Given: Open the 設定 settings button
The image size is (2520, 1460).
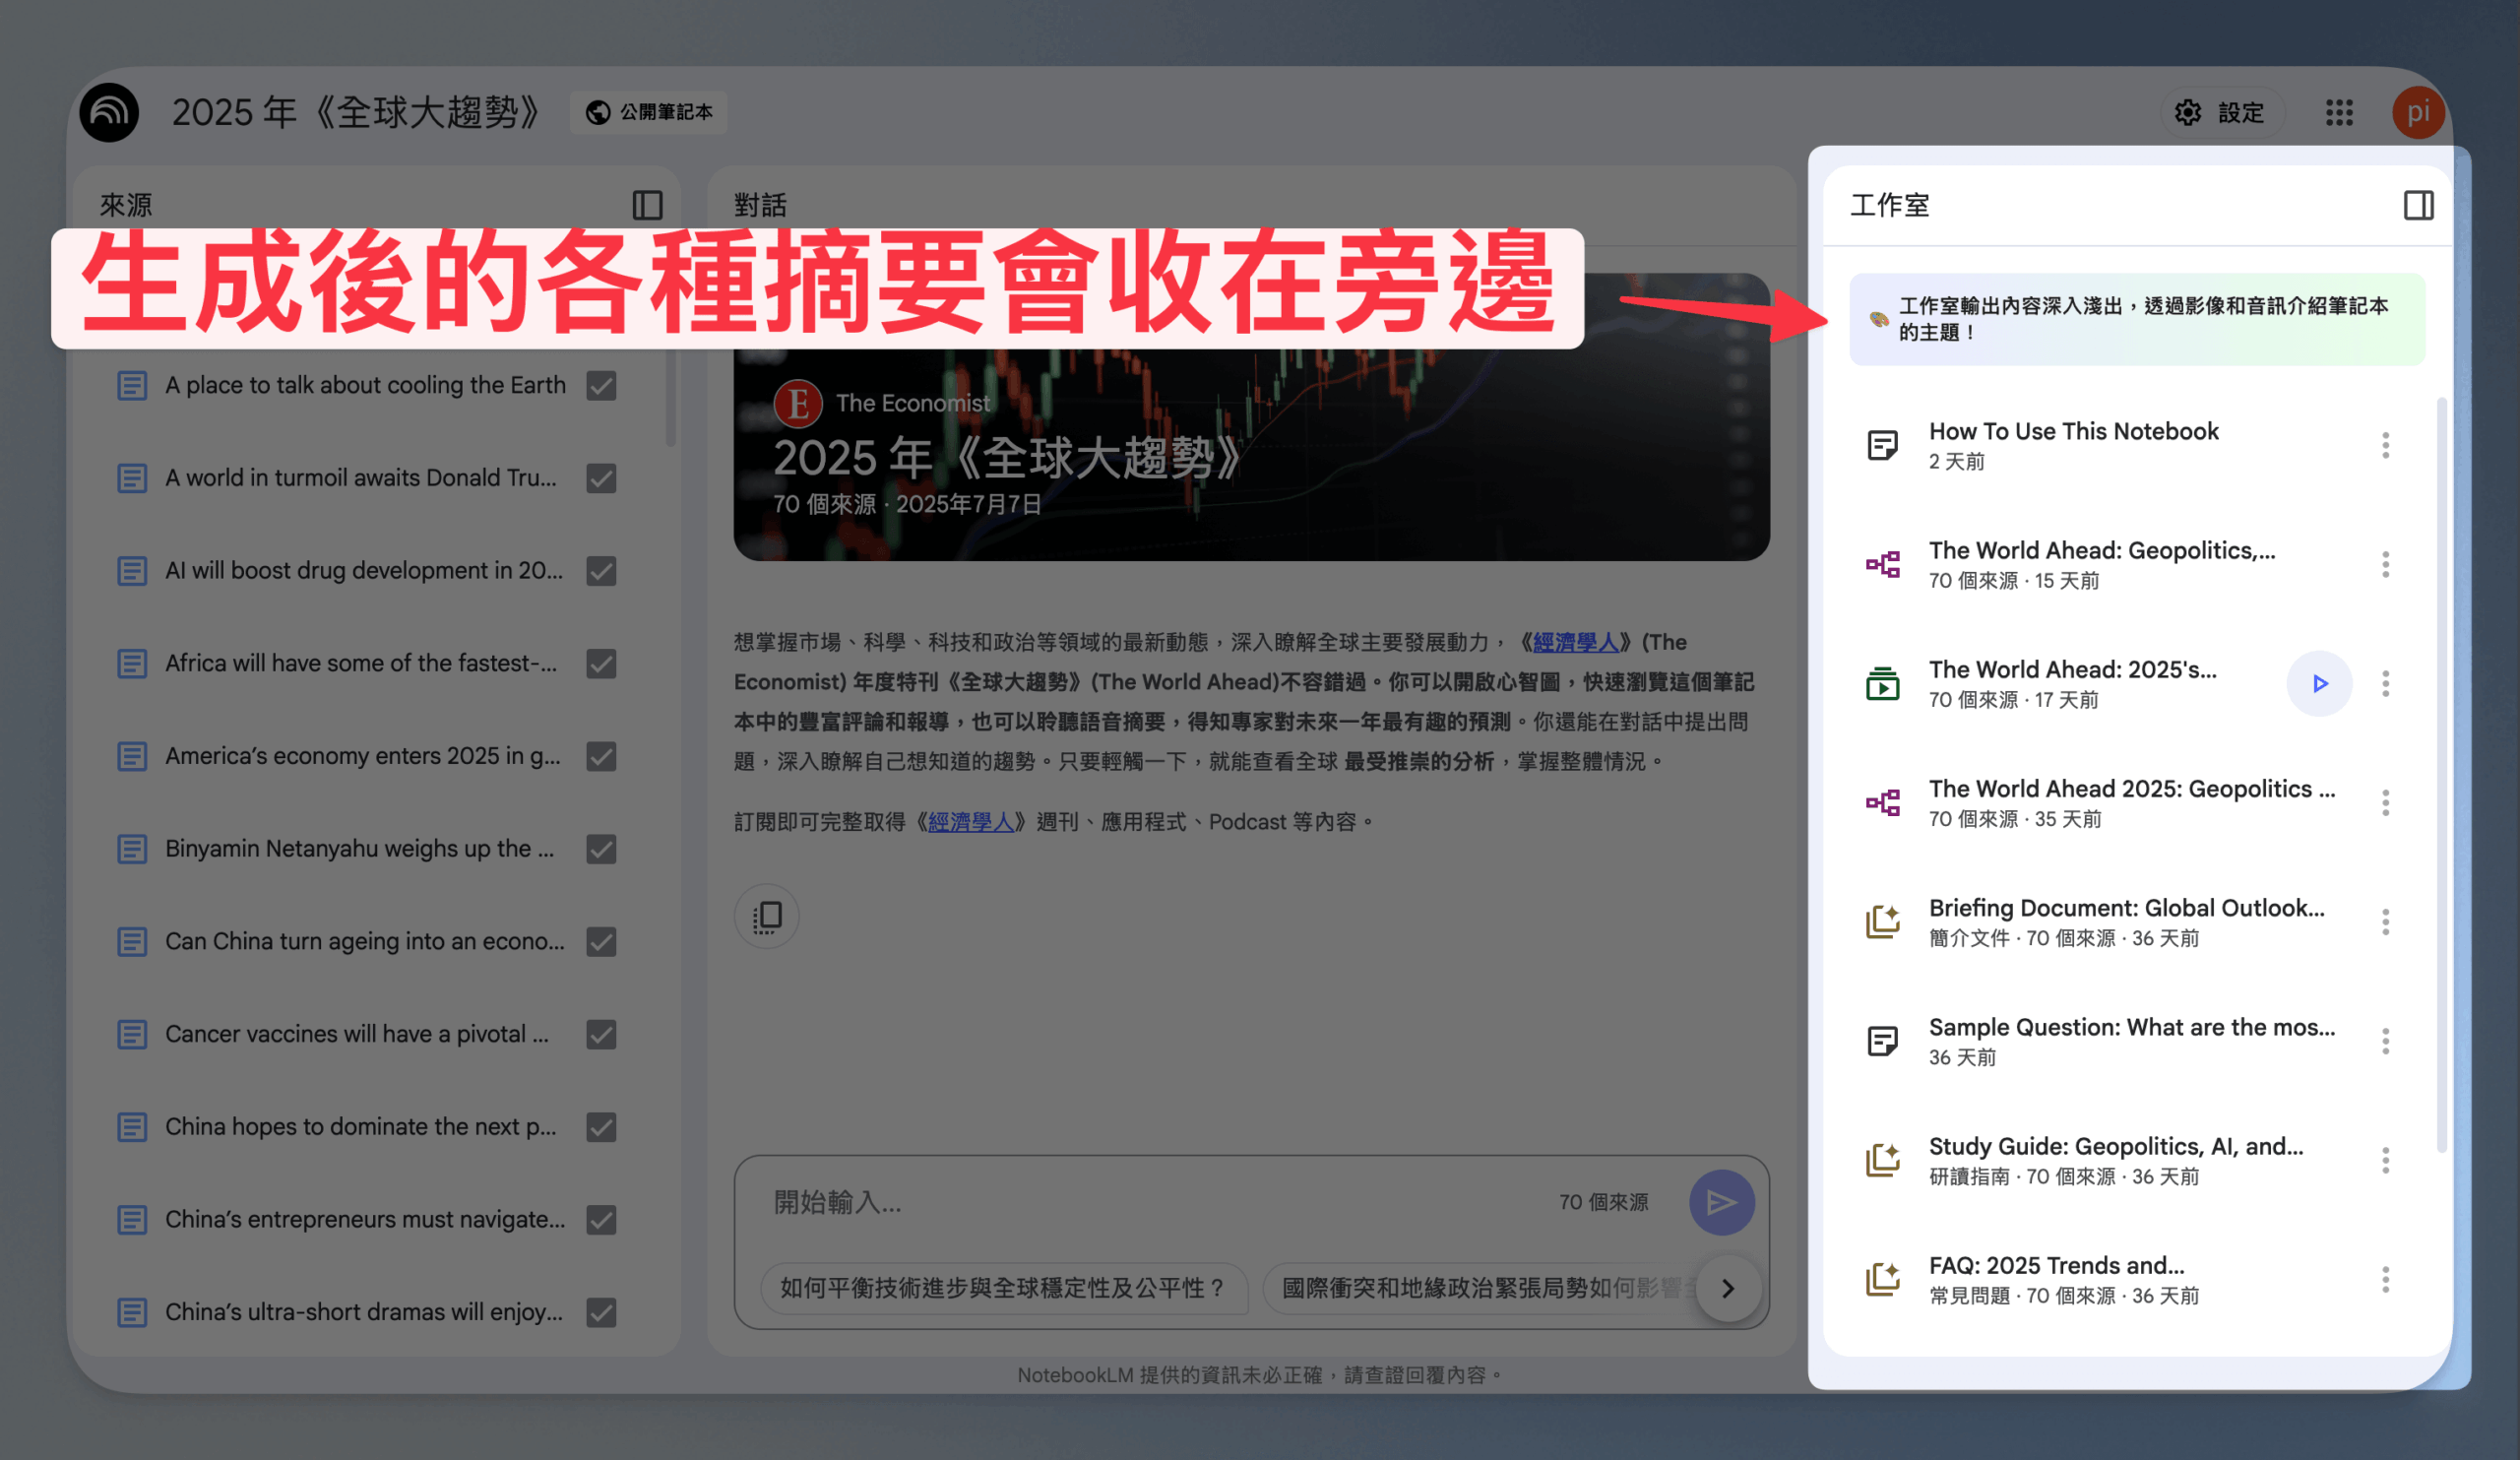Looking at the screenshot, I should point(2221,112).
